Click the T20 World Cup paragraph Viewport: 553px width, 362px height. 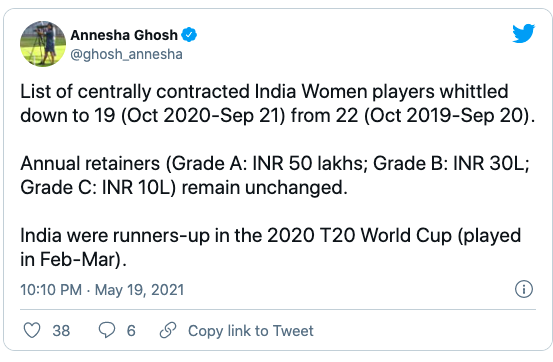coord(271,247)
